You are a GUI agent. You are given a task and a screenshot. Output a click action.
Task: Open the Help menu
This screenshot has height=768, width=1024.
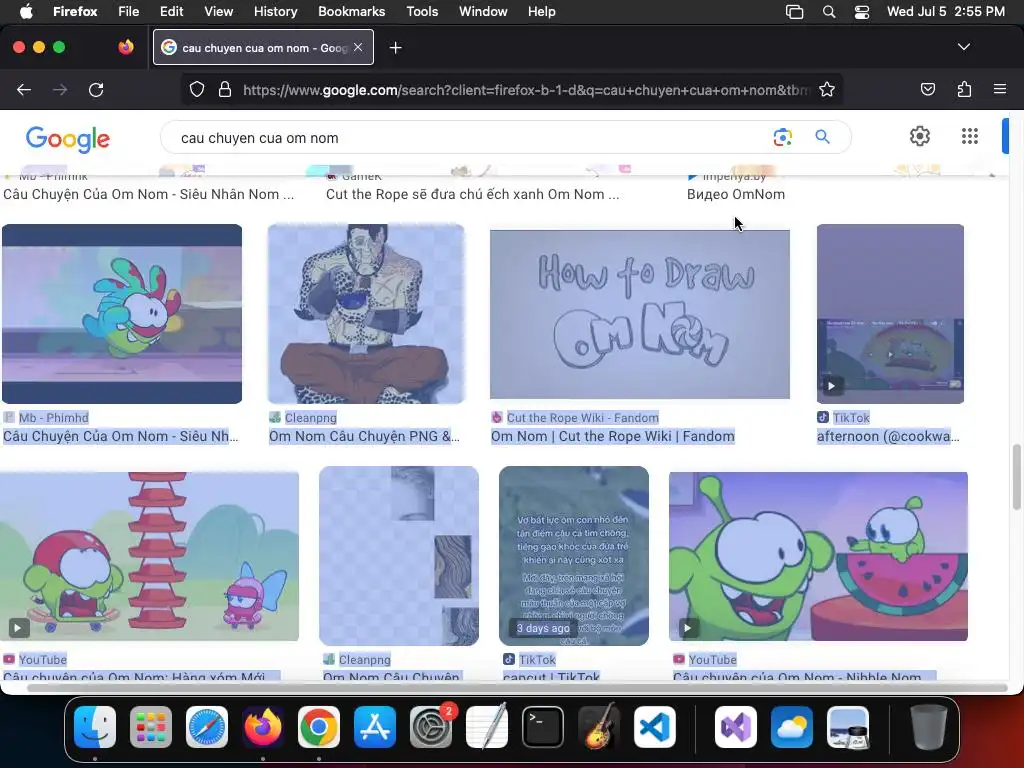click(541, 11)
